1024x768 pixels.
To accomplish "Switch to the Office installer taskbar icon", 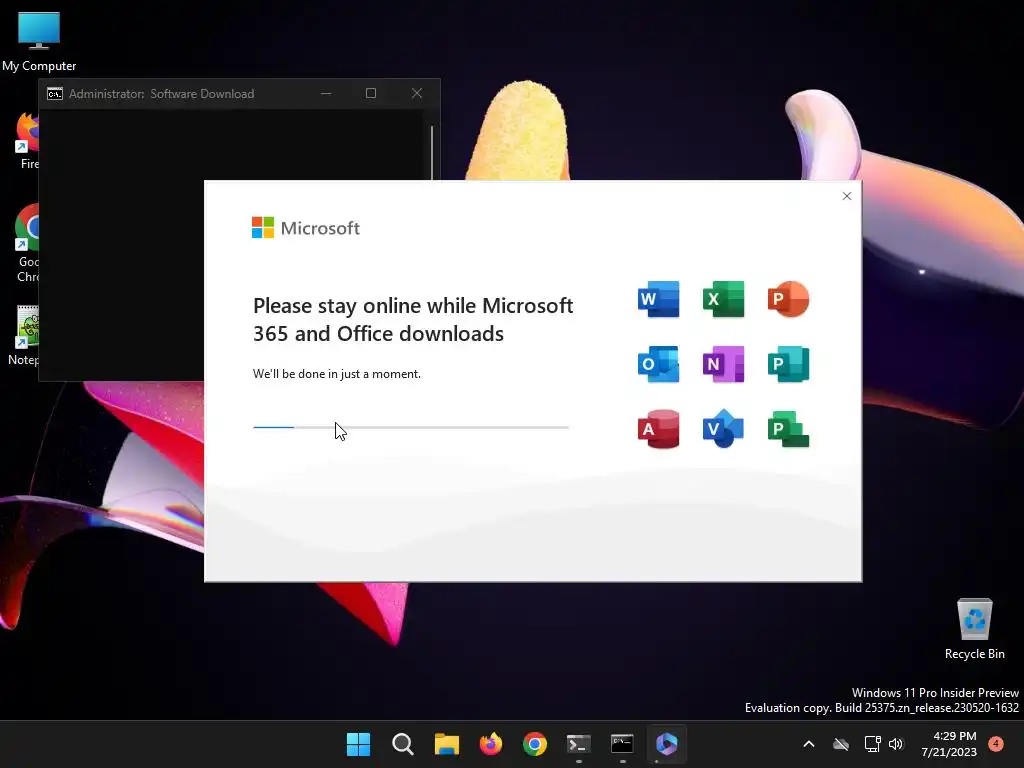I will 667,744.
